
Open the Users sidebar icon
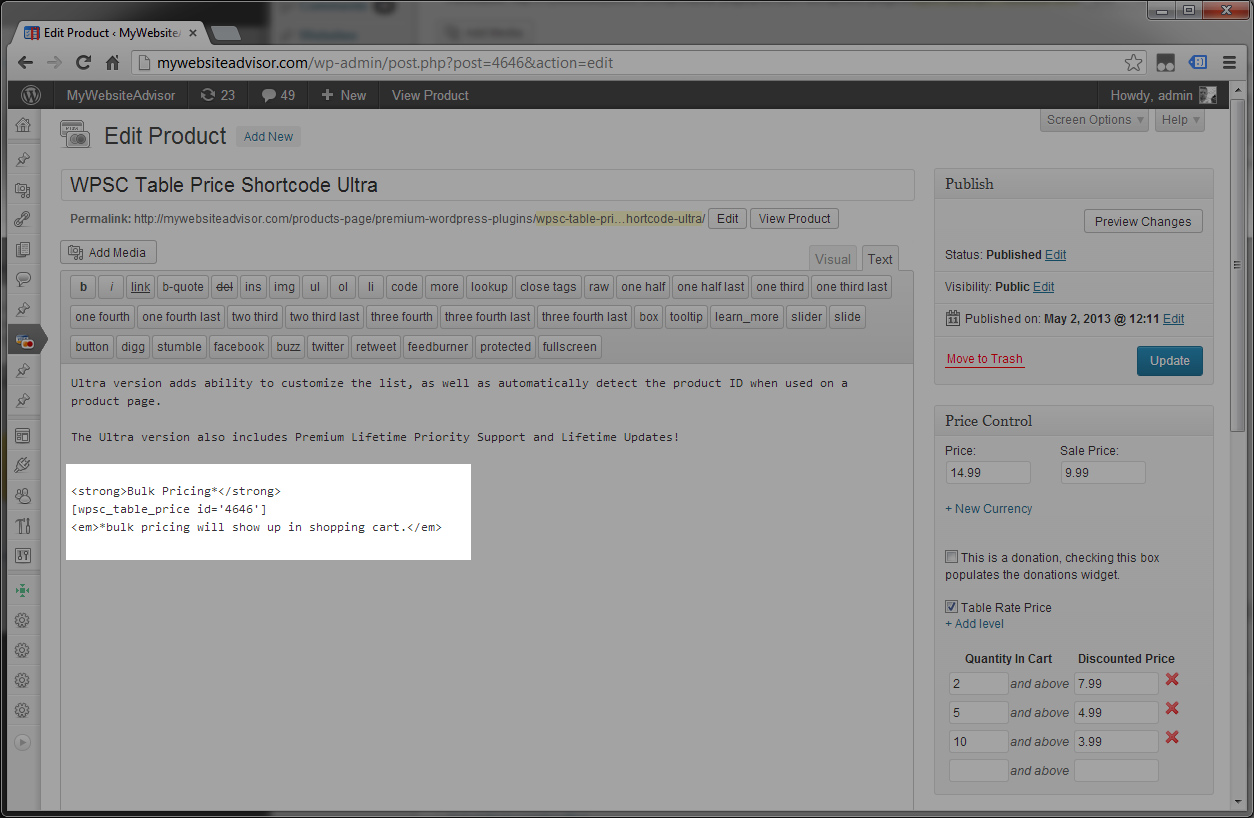(x=22, y=495)
